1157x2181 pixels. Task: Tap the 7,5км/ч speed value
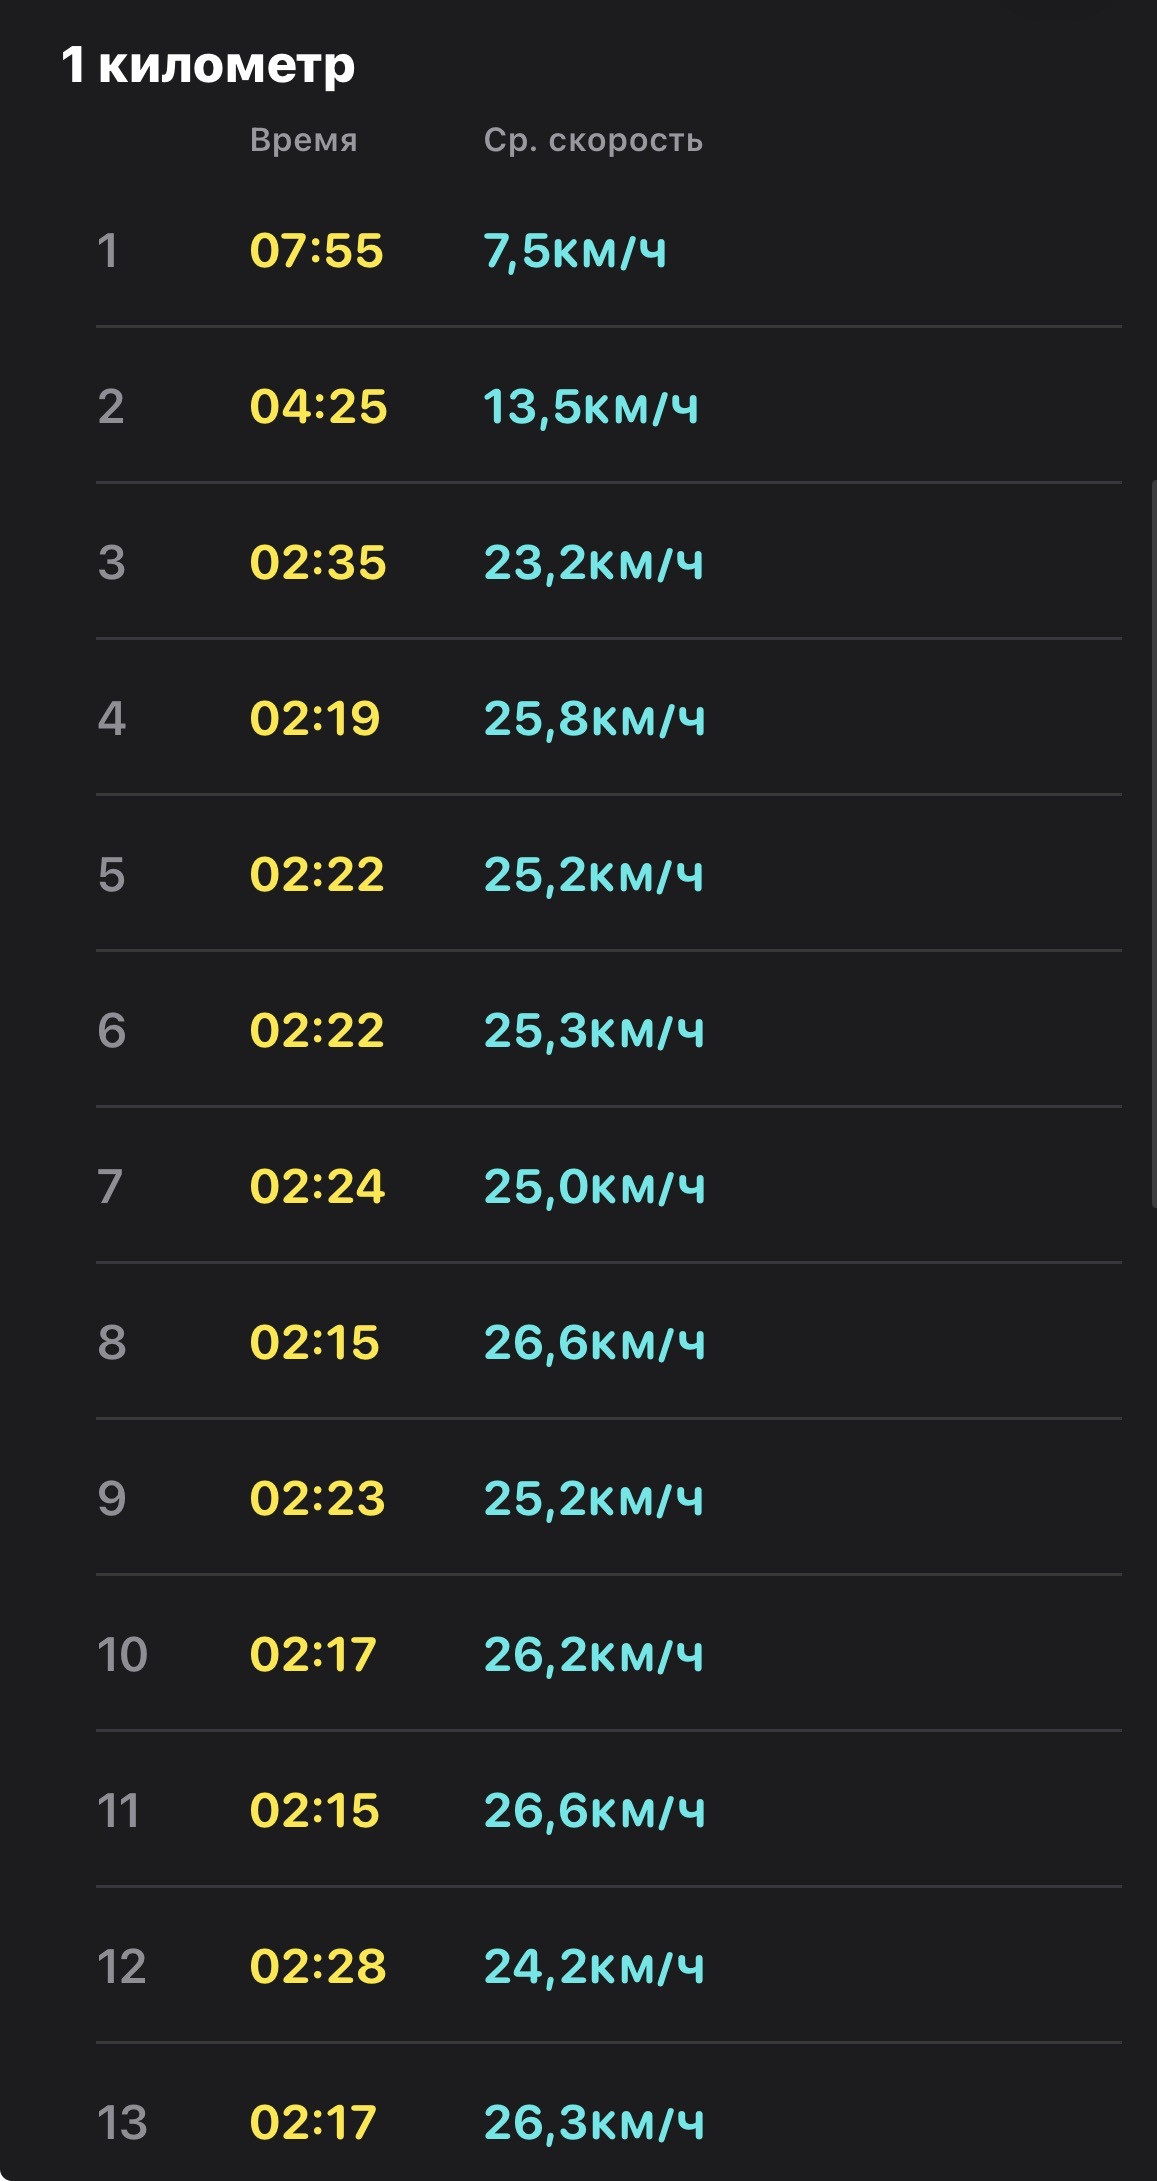pyautogui.click(x=575, y=251)
